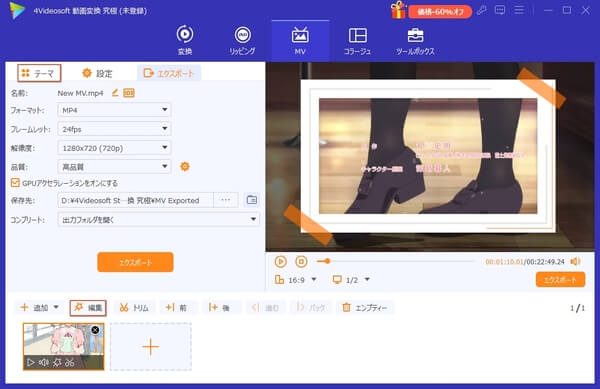The width and height of the screenshot is (600, 389).
Task: Select the MV tab
Action: pos(300,40)
